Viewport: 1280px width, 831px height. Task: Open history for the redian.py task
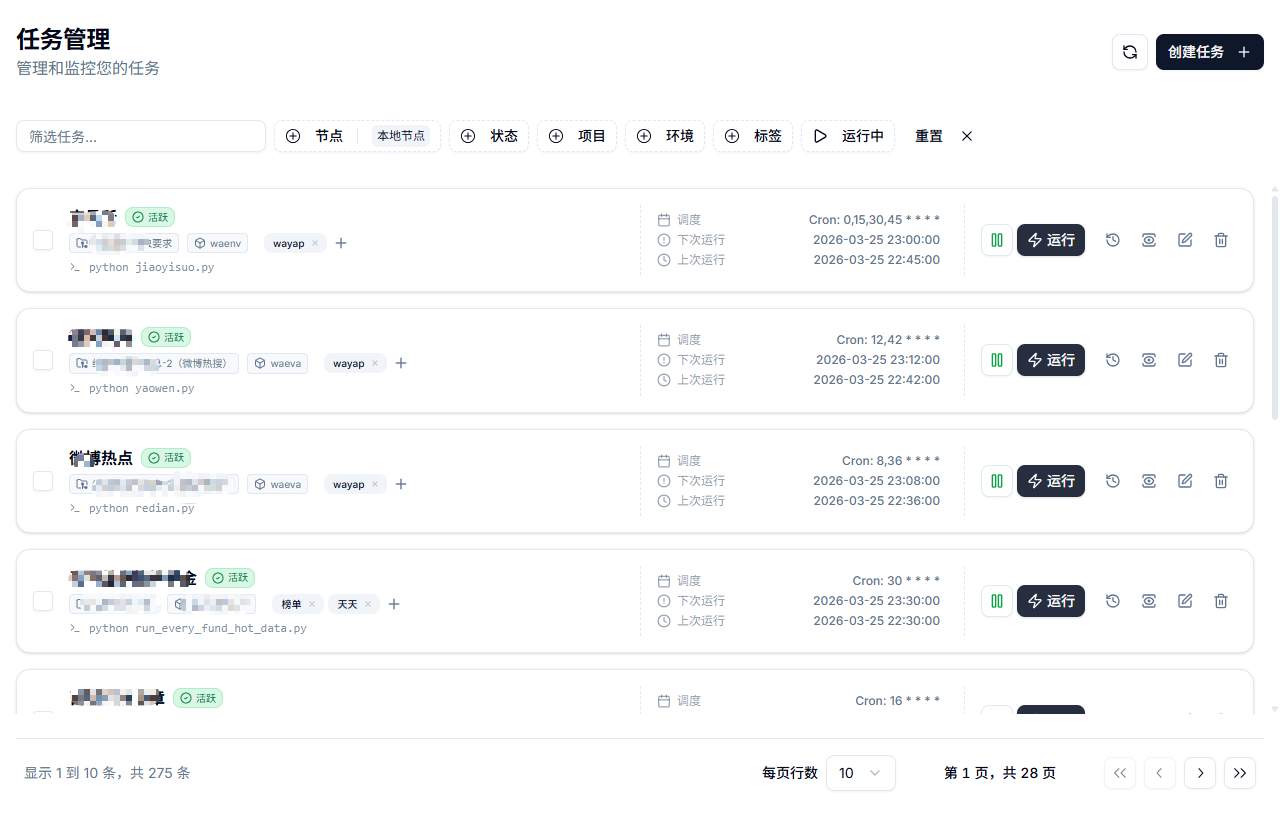(x=1112, y=481)
